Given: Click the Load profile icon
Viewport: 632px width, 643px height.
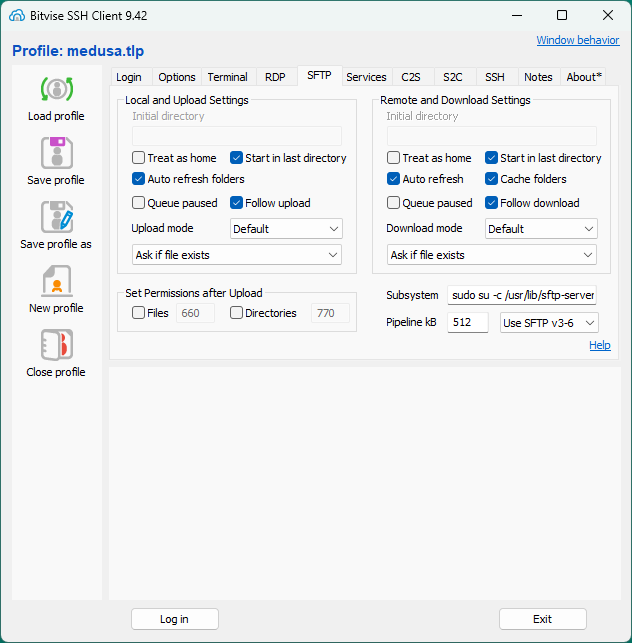Looking at the screenshot, I should (57, 89).
